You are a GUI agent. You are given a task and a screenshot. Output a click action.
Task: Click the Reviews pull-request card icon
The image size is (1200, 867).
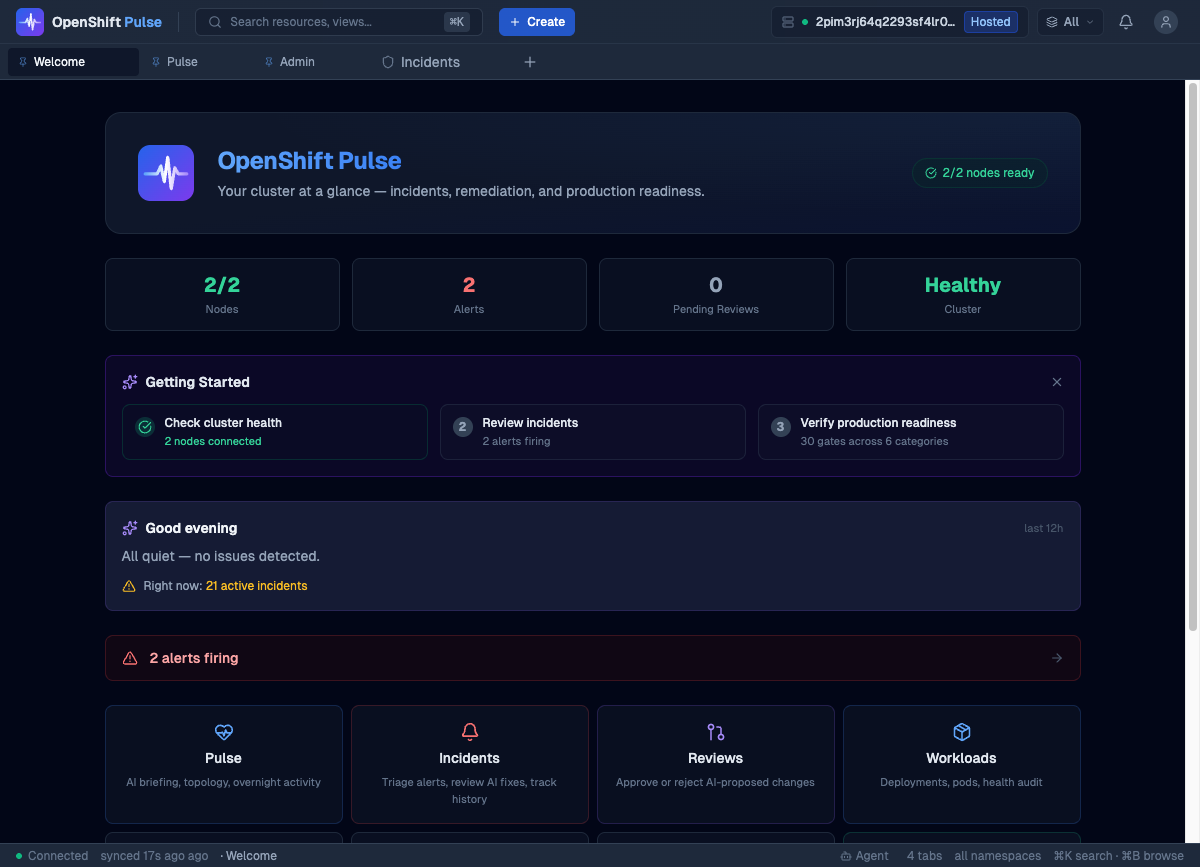[x=716, y=732]
